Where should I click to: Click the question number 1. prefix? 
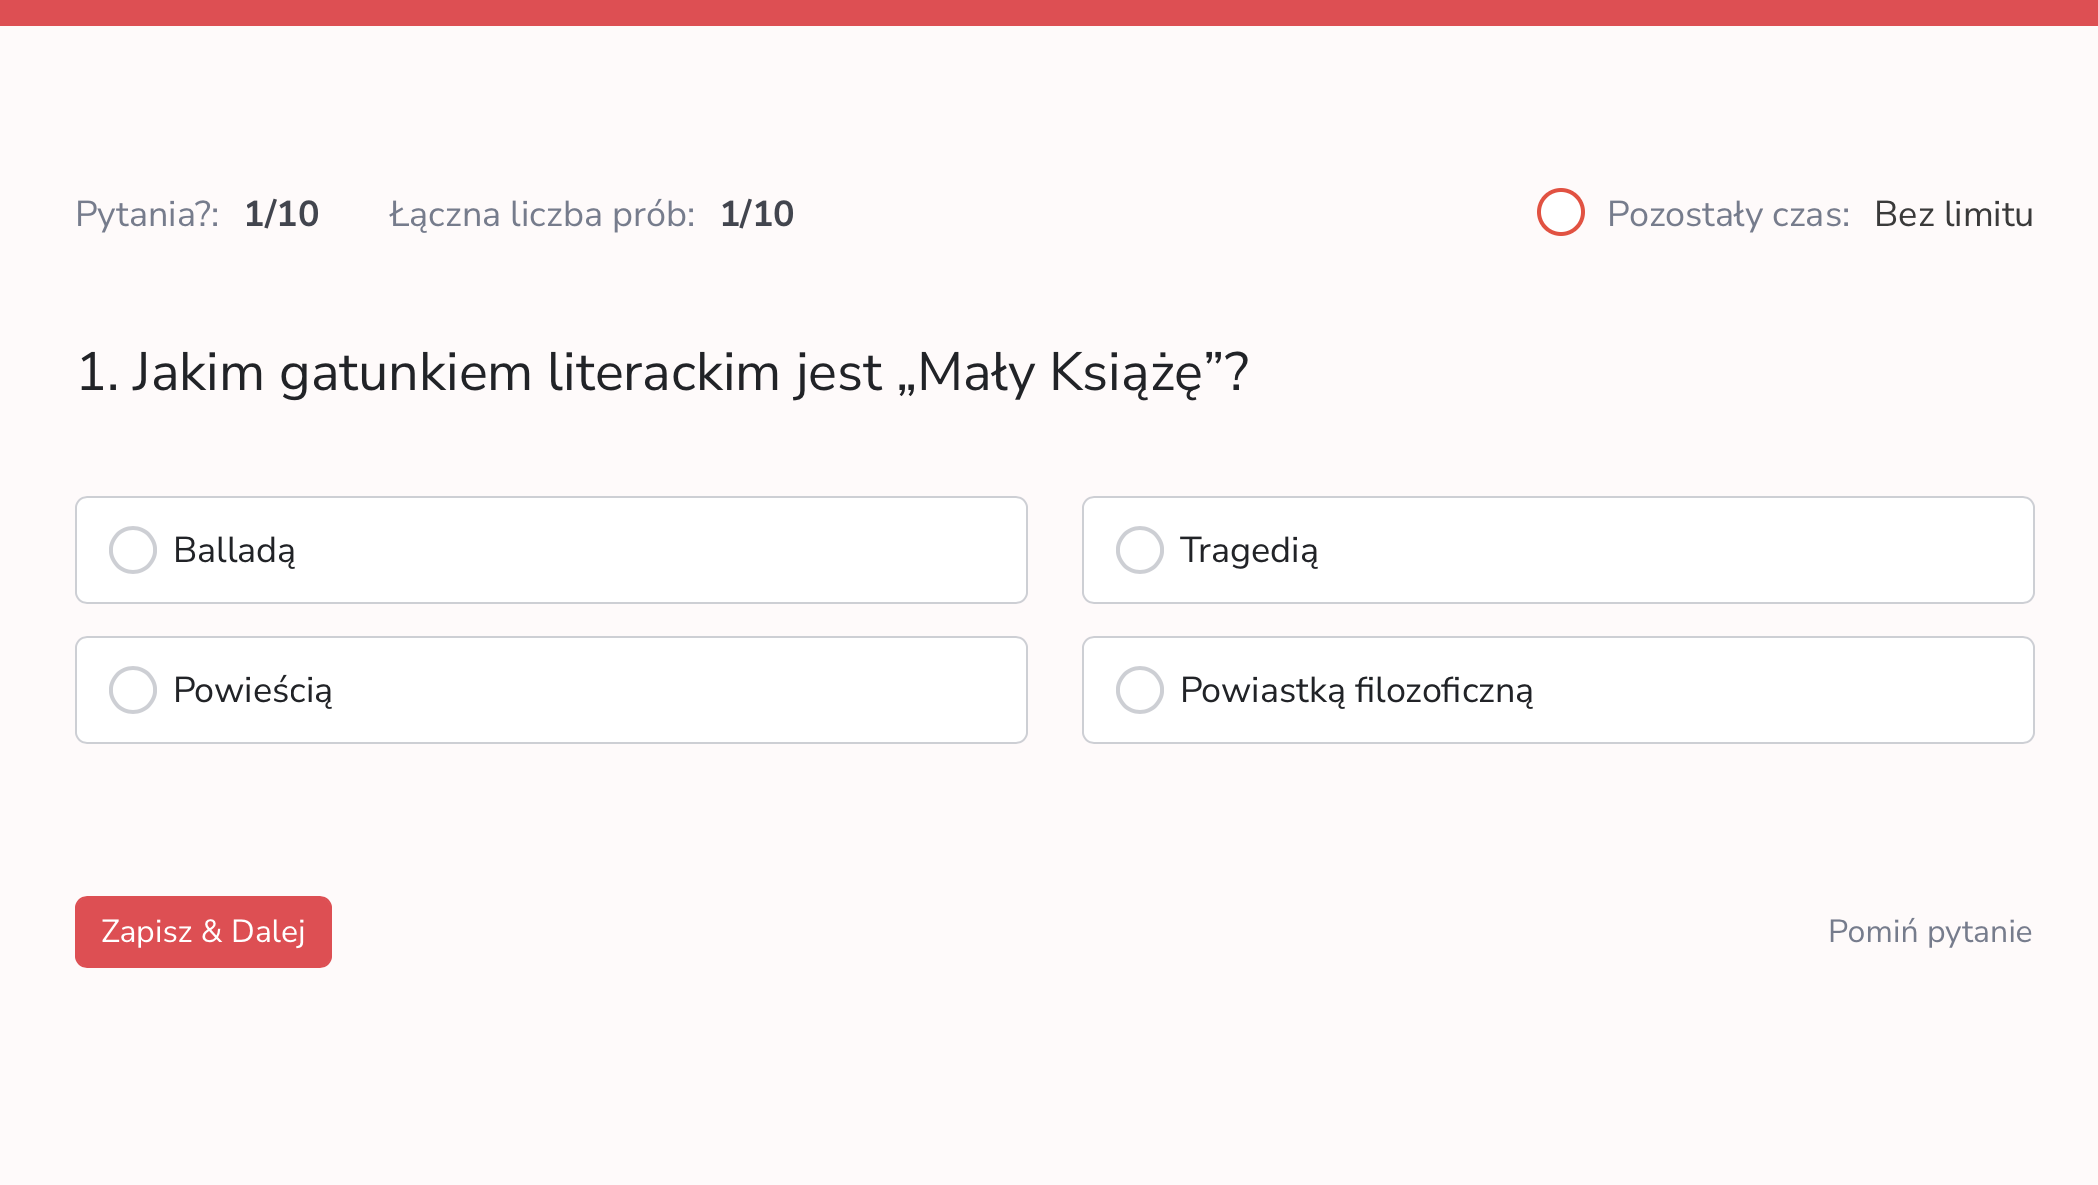97,372
